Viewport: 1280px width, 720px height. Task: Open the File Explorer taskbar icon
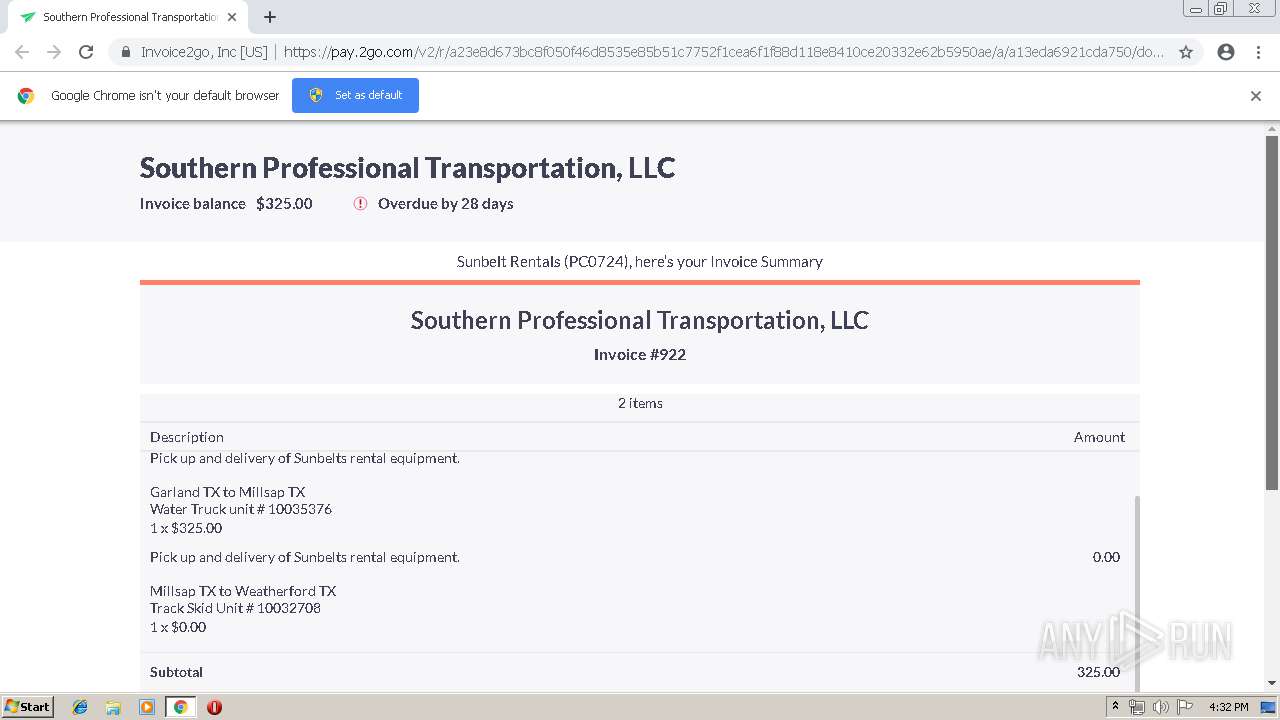pos(113,707)
